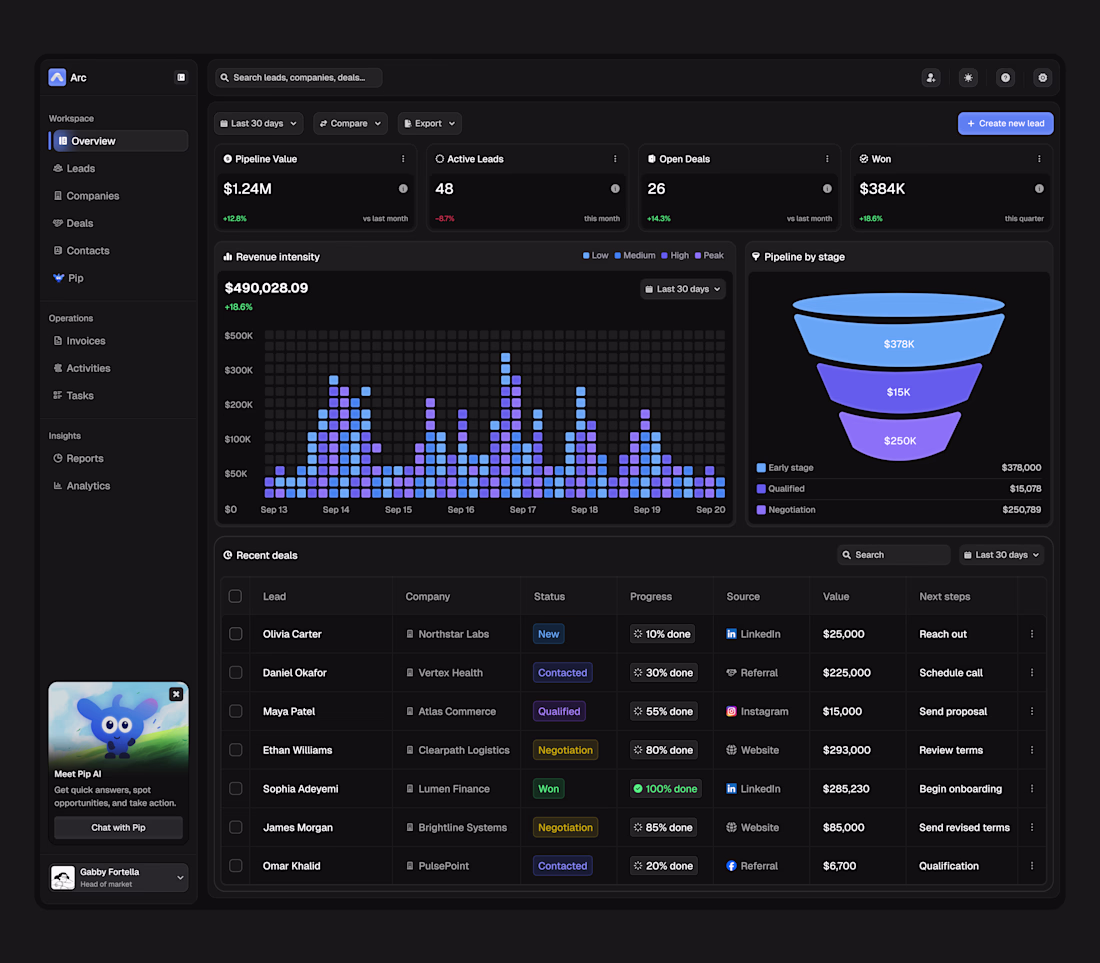Open the help question-mark icon
Image resolution: width=1100 pixels, height=963 pixels.
pyautogui.click(x=1005, y=78)
